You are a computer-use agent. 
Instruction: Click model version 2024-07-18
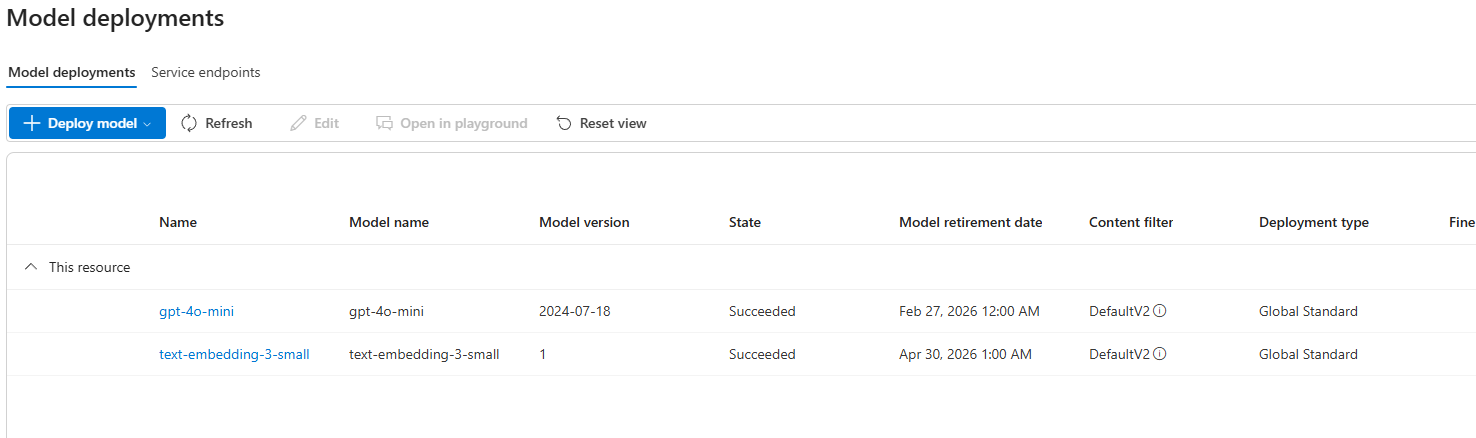click(x=575, y=311)
